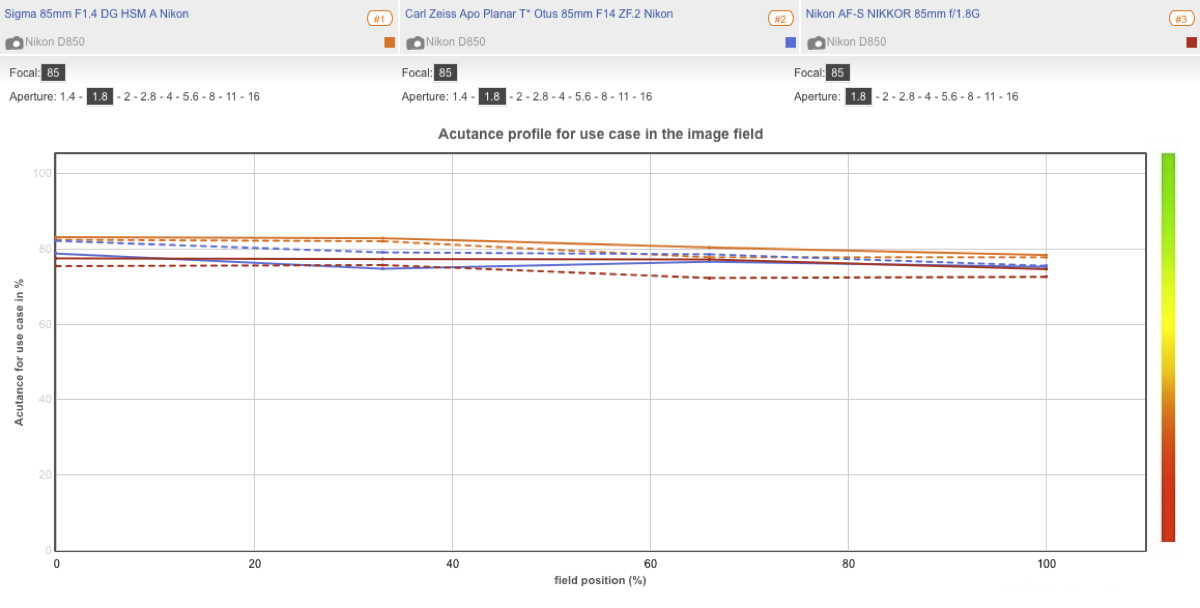Click the highlighted 1.8 aperture for the NIKKOR lens
Viewport: 1200px width, 608px height.
(858, 97)
